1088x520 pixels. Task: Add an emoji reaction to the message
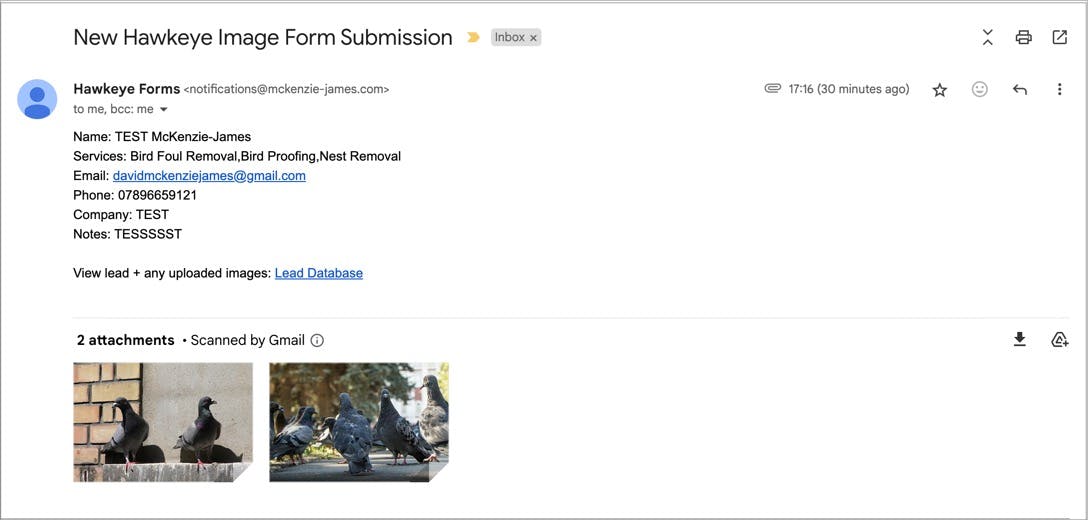[980, 89]
